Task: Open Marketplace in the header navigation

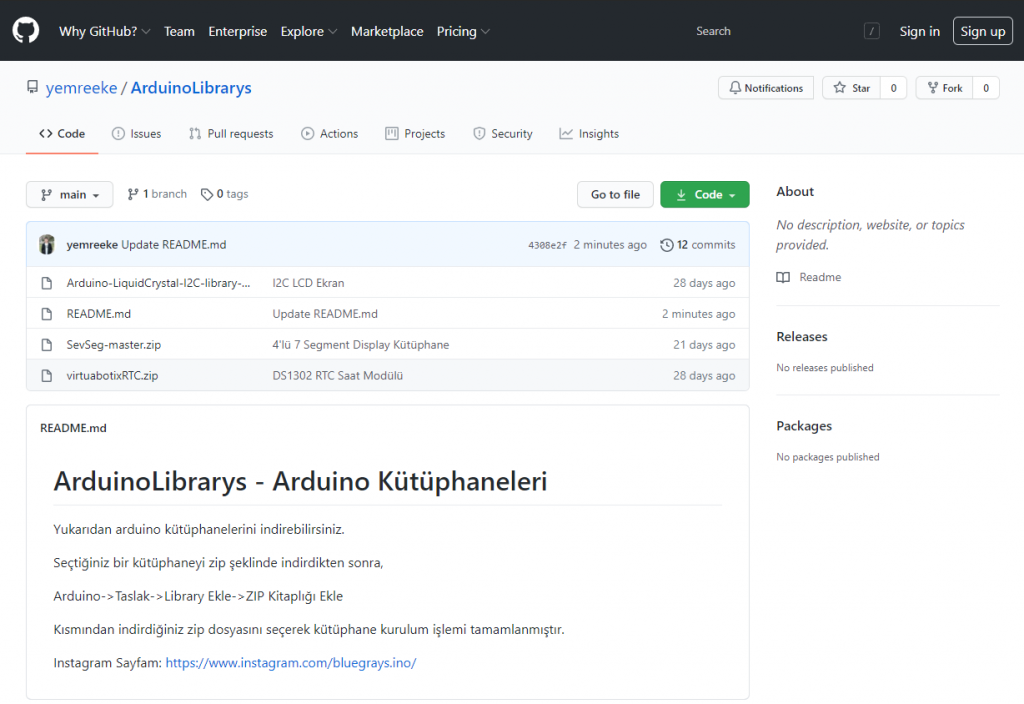Action: click(387, 31)
